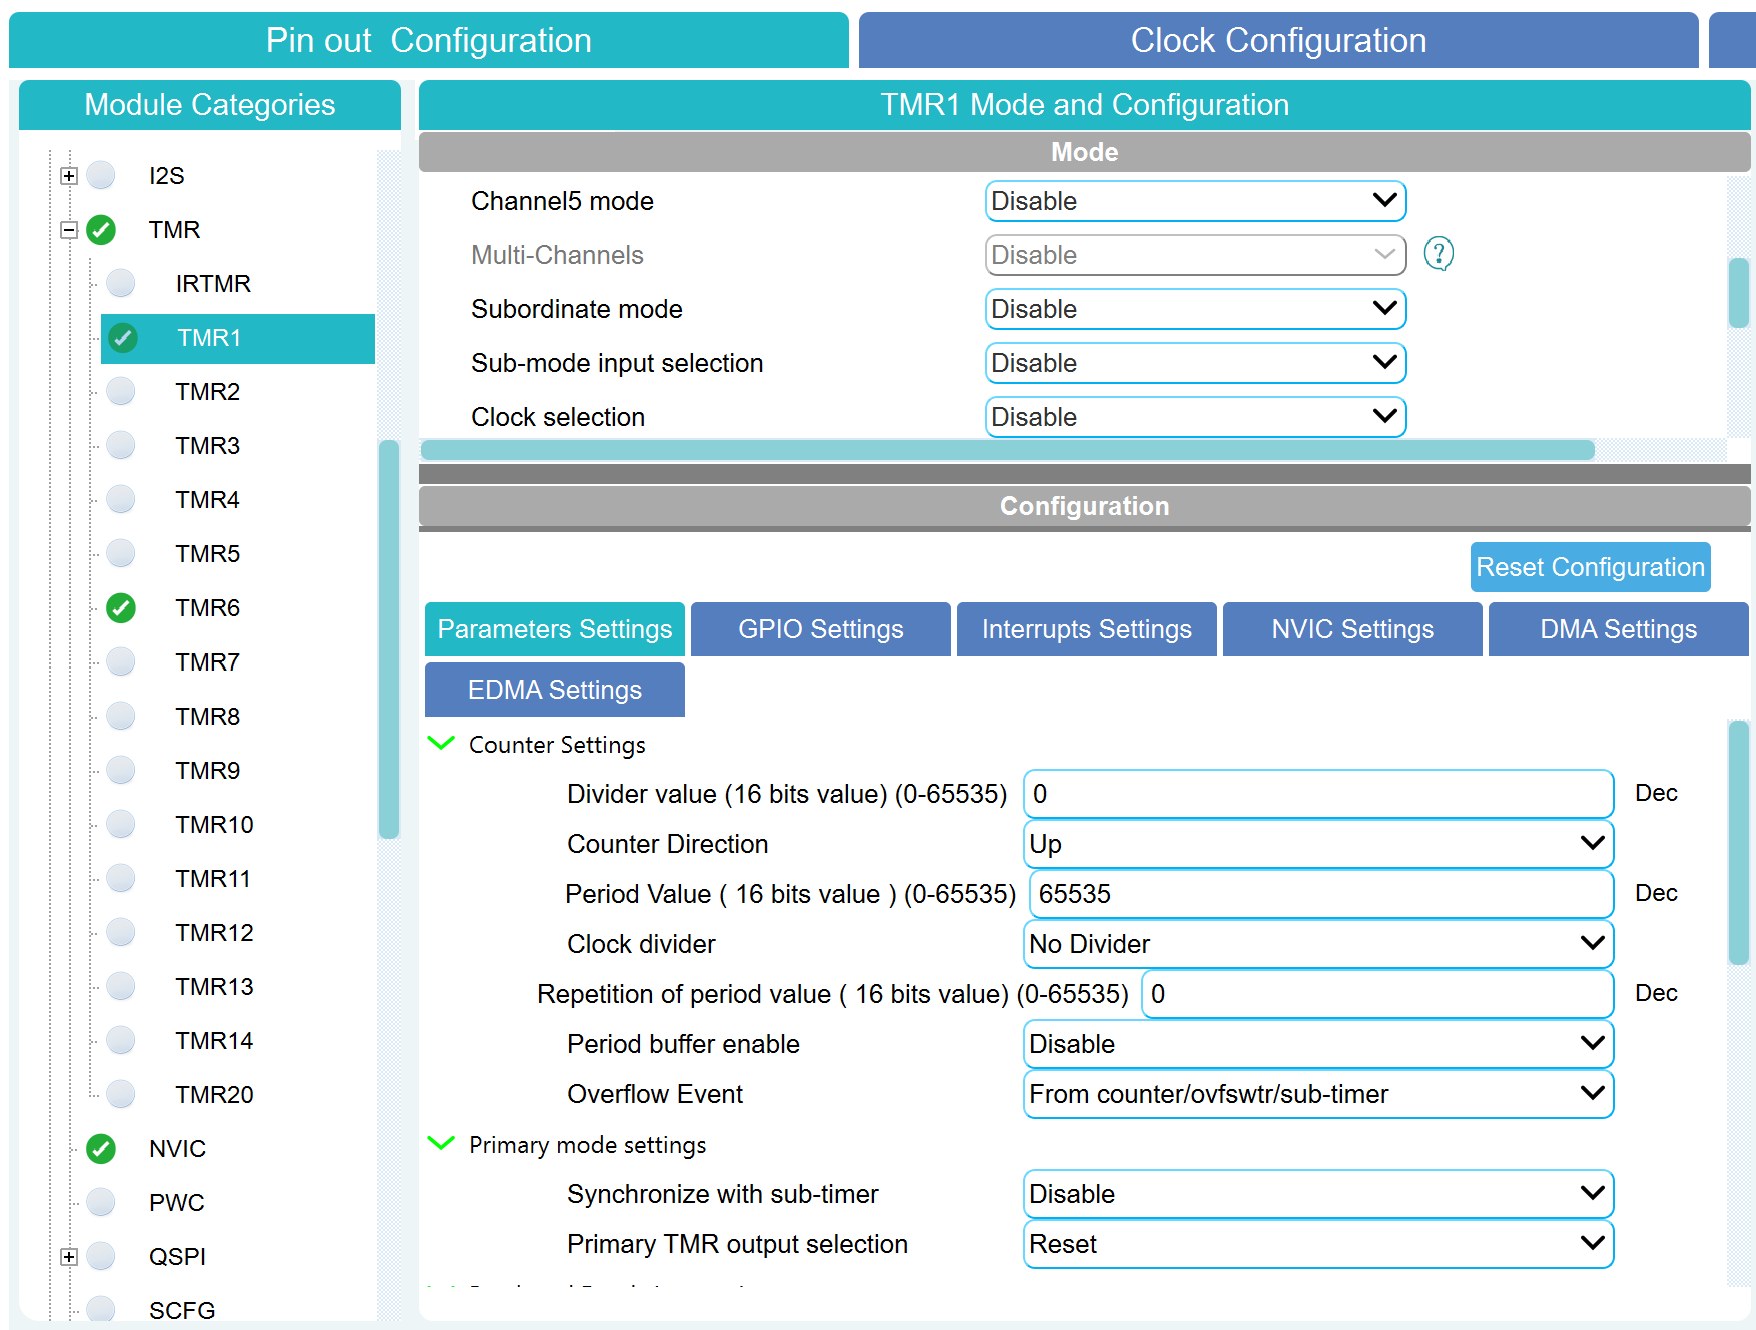Open the Sub-mode input selection dropdown
The height and width of the screenshot is (1330, 1756).
1195,363
